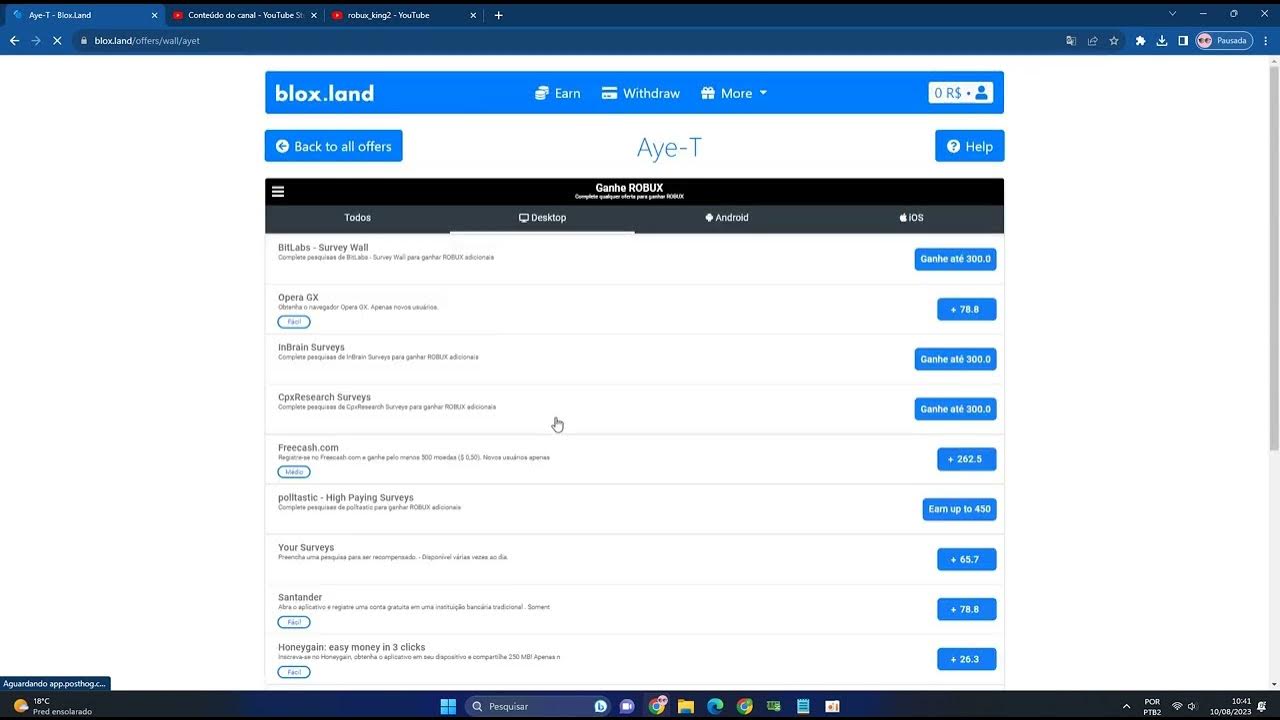Screen dimensions: 1280x720
Task: Bookmark this page with star icon
Action: [x=1114, y=41]
